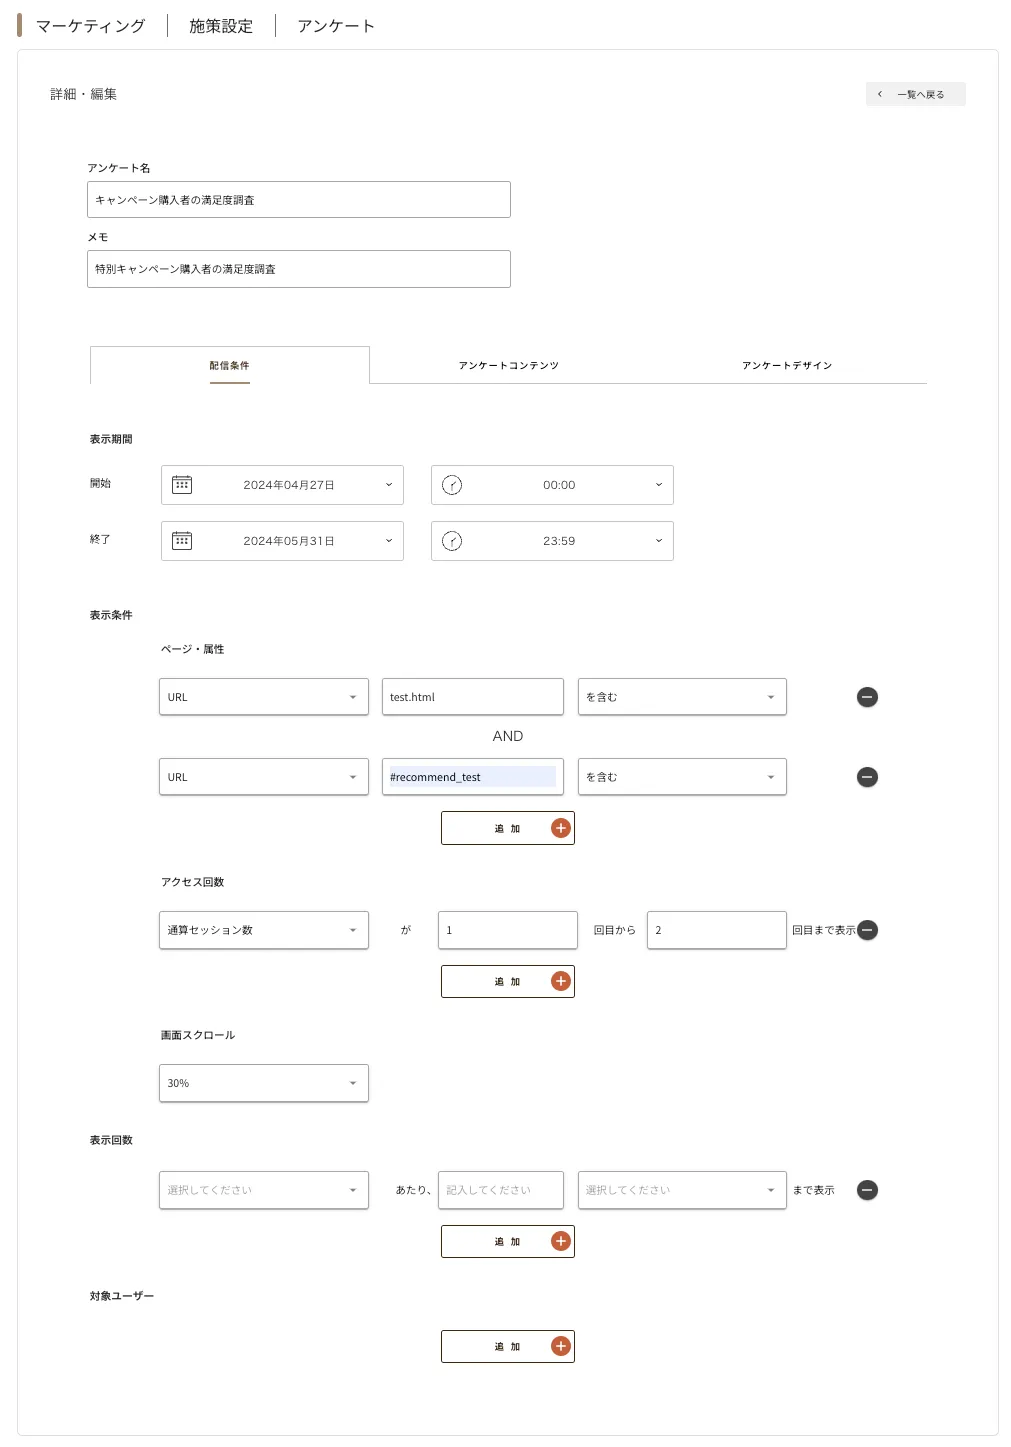This screenshot has width=1011, height=1447.
Task: Expand the start date 2024年04月27日 dropdown
Action: pos(282,485)
